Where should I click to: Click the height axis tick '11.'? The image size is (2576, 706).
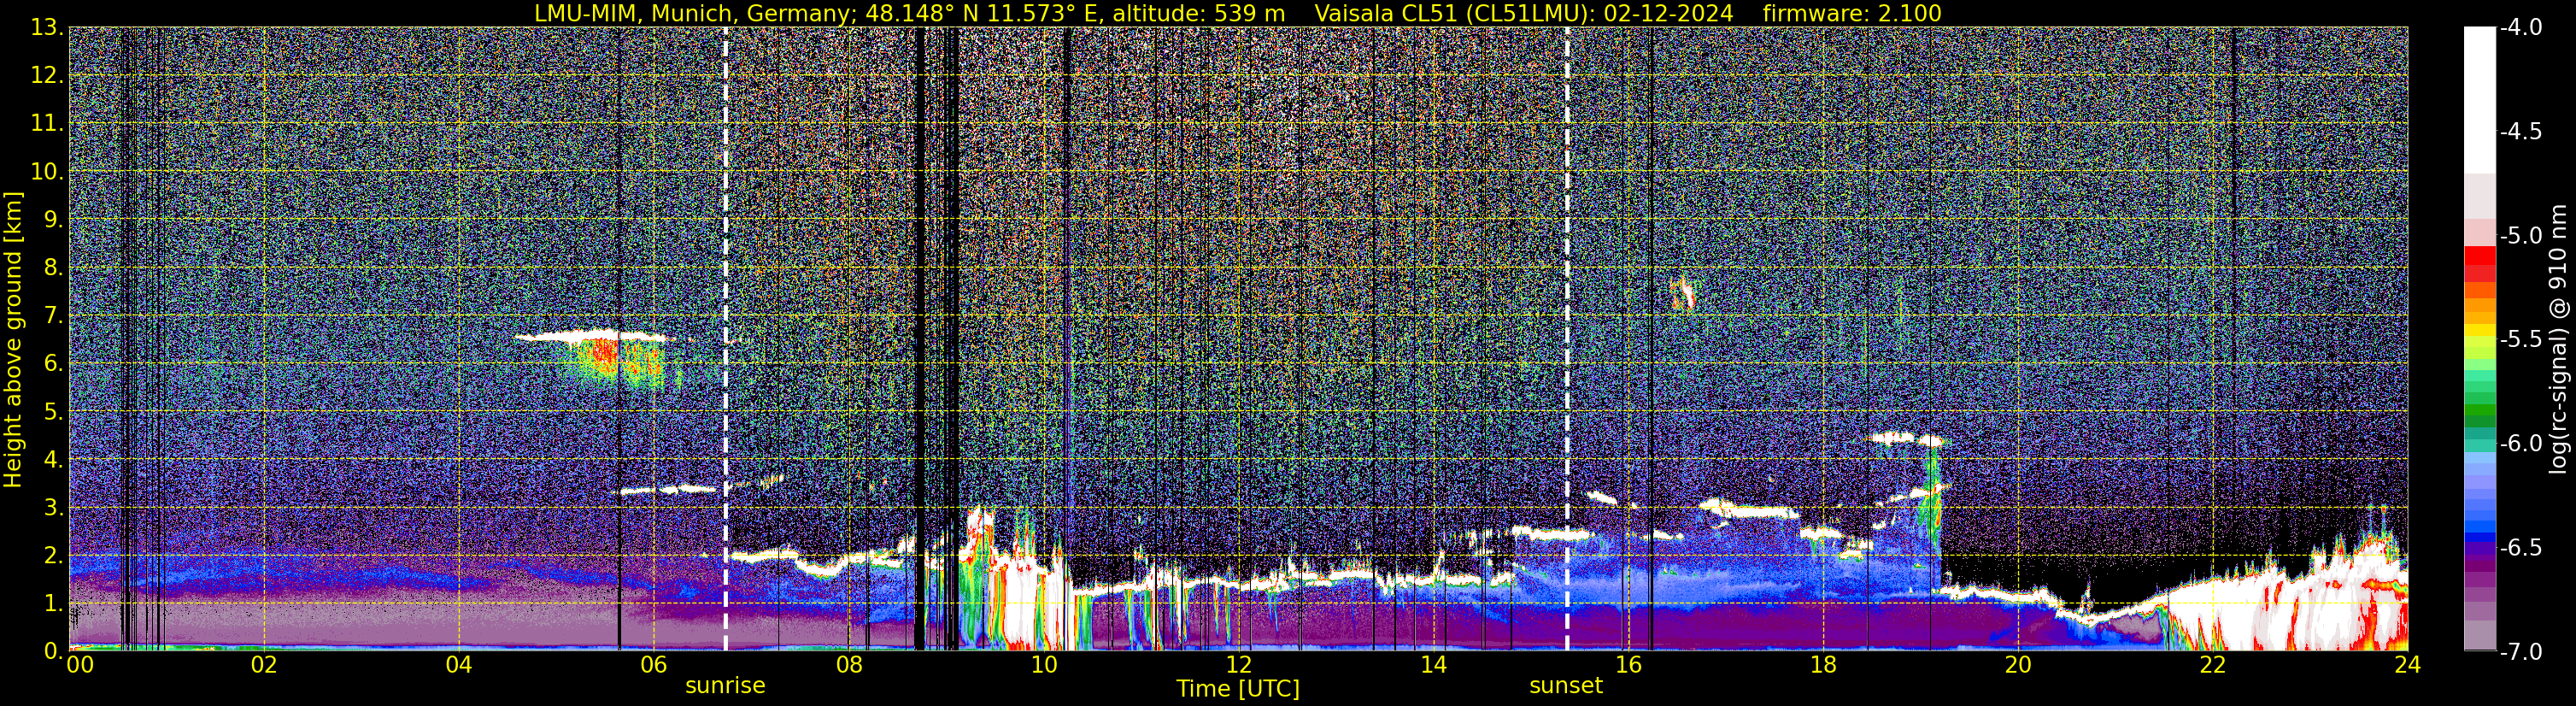(47, 124)
